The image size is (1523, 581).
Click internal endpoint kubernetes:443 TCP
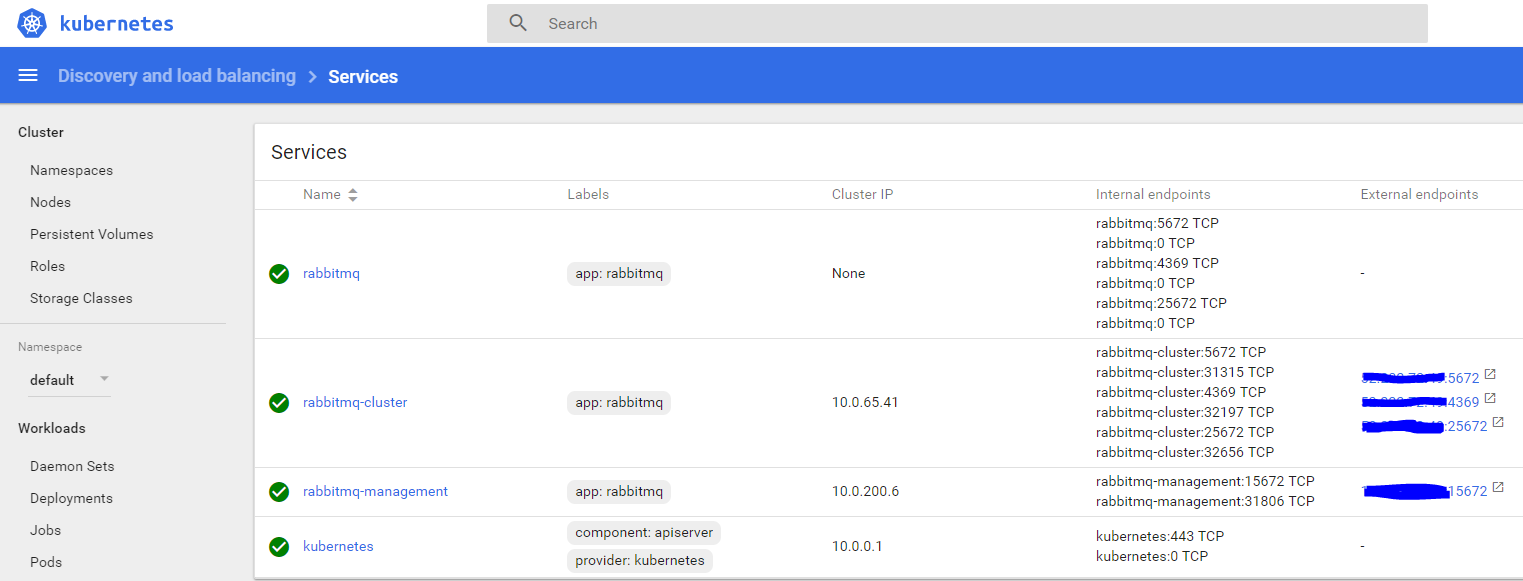click(x=1160, y=537)
